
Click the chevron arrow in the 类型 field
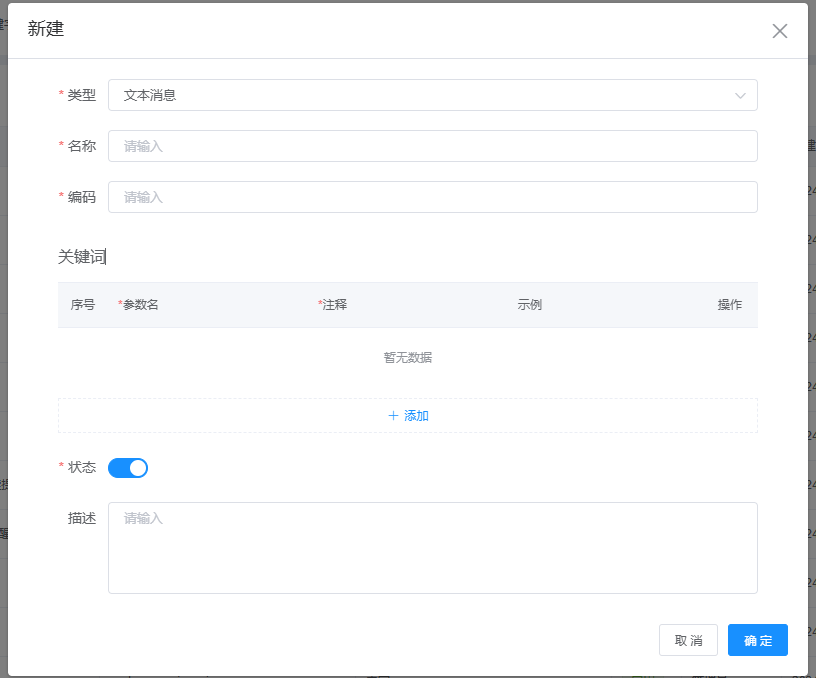[x=740, y=96]
